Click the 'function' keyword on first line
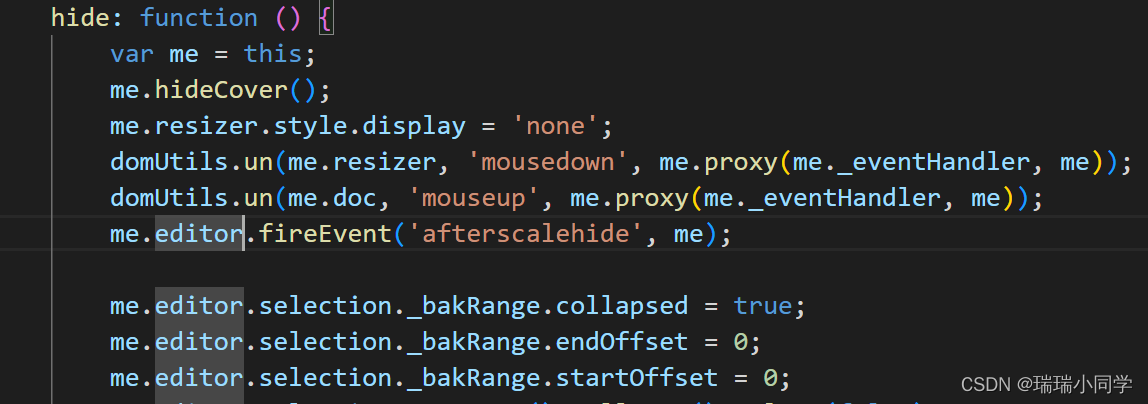The image size is (1148, 404). tap(198, 17)
